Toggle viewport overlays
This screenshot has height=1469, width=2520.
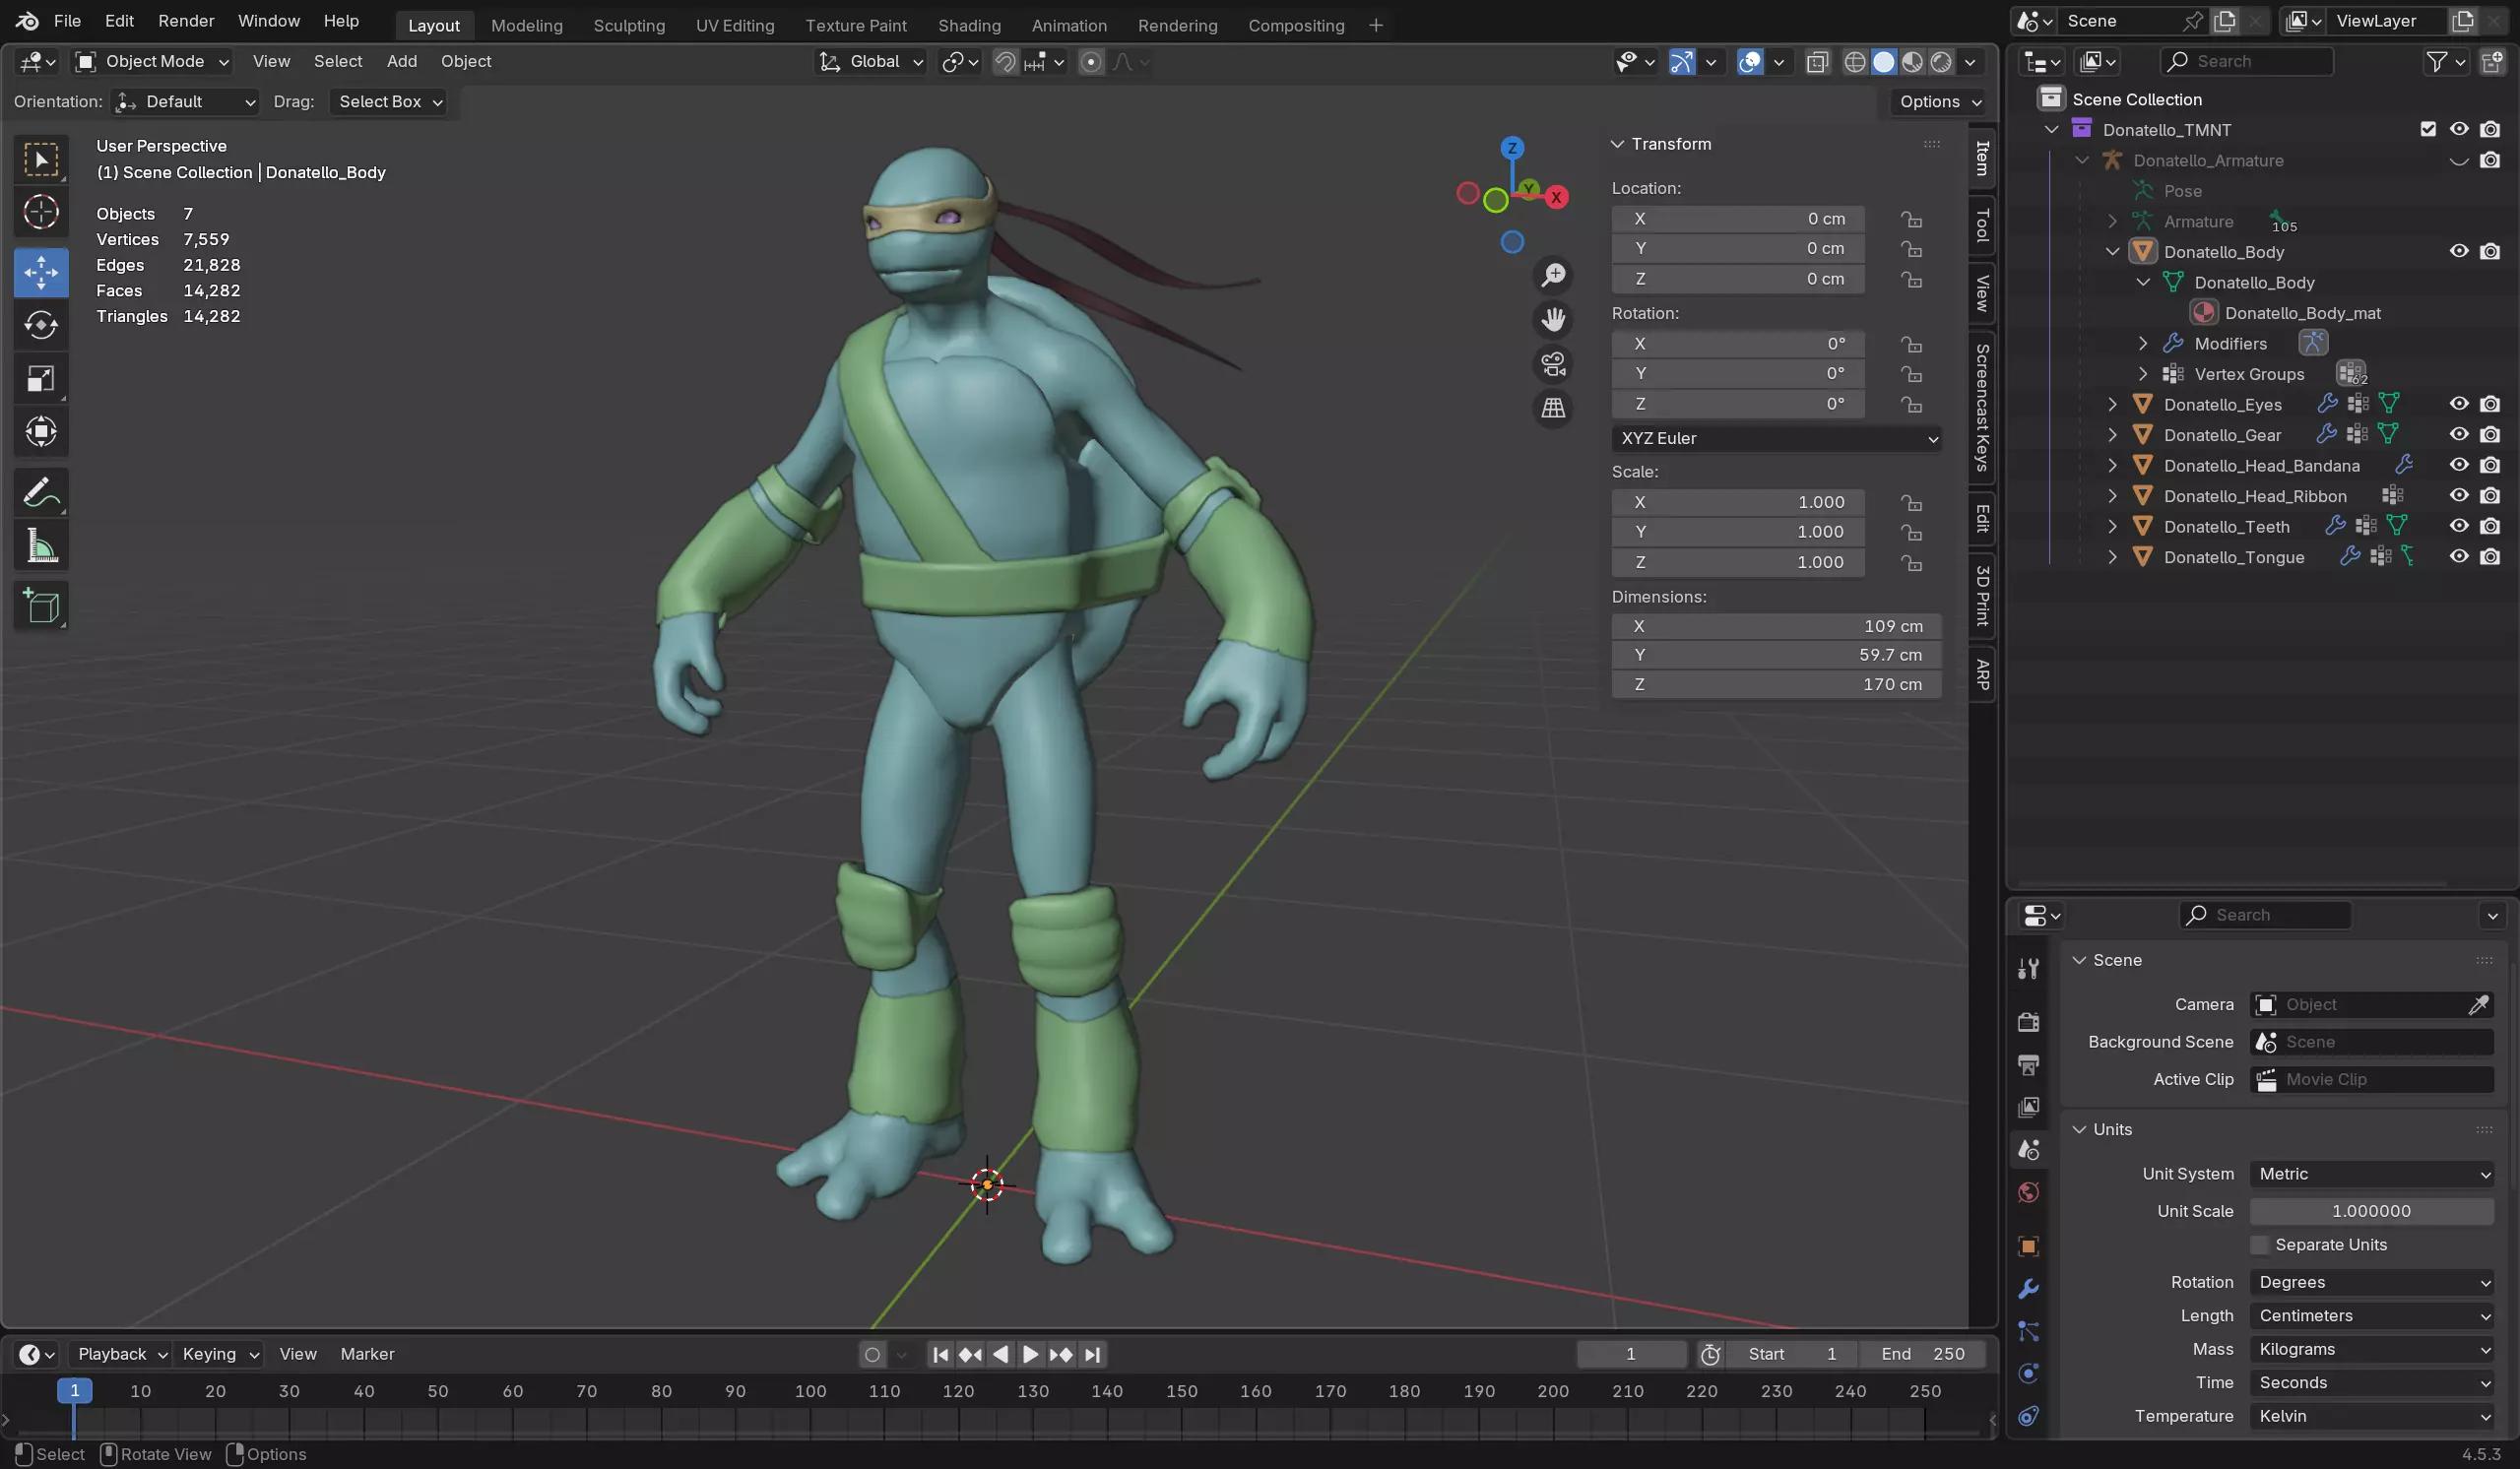1750,62
